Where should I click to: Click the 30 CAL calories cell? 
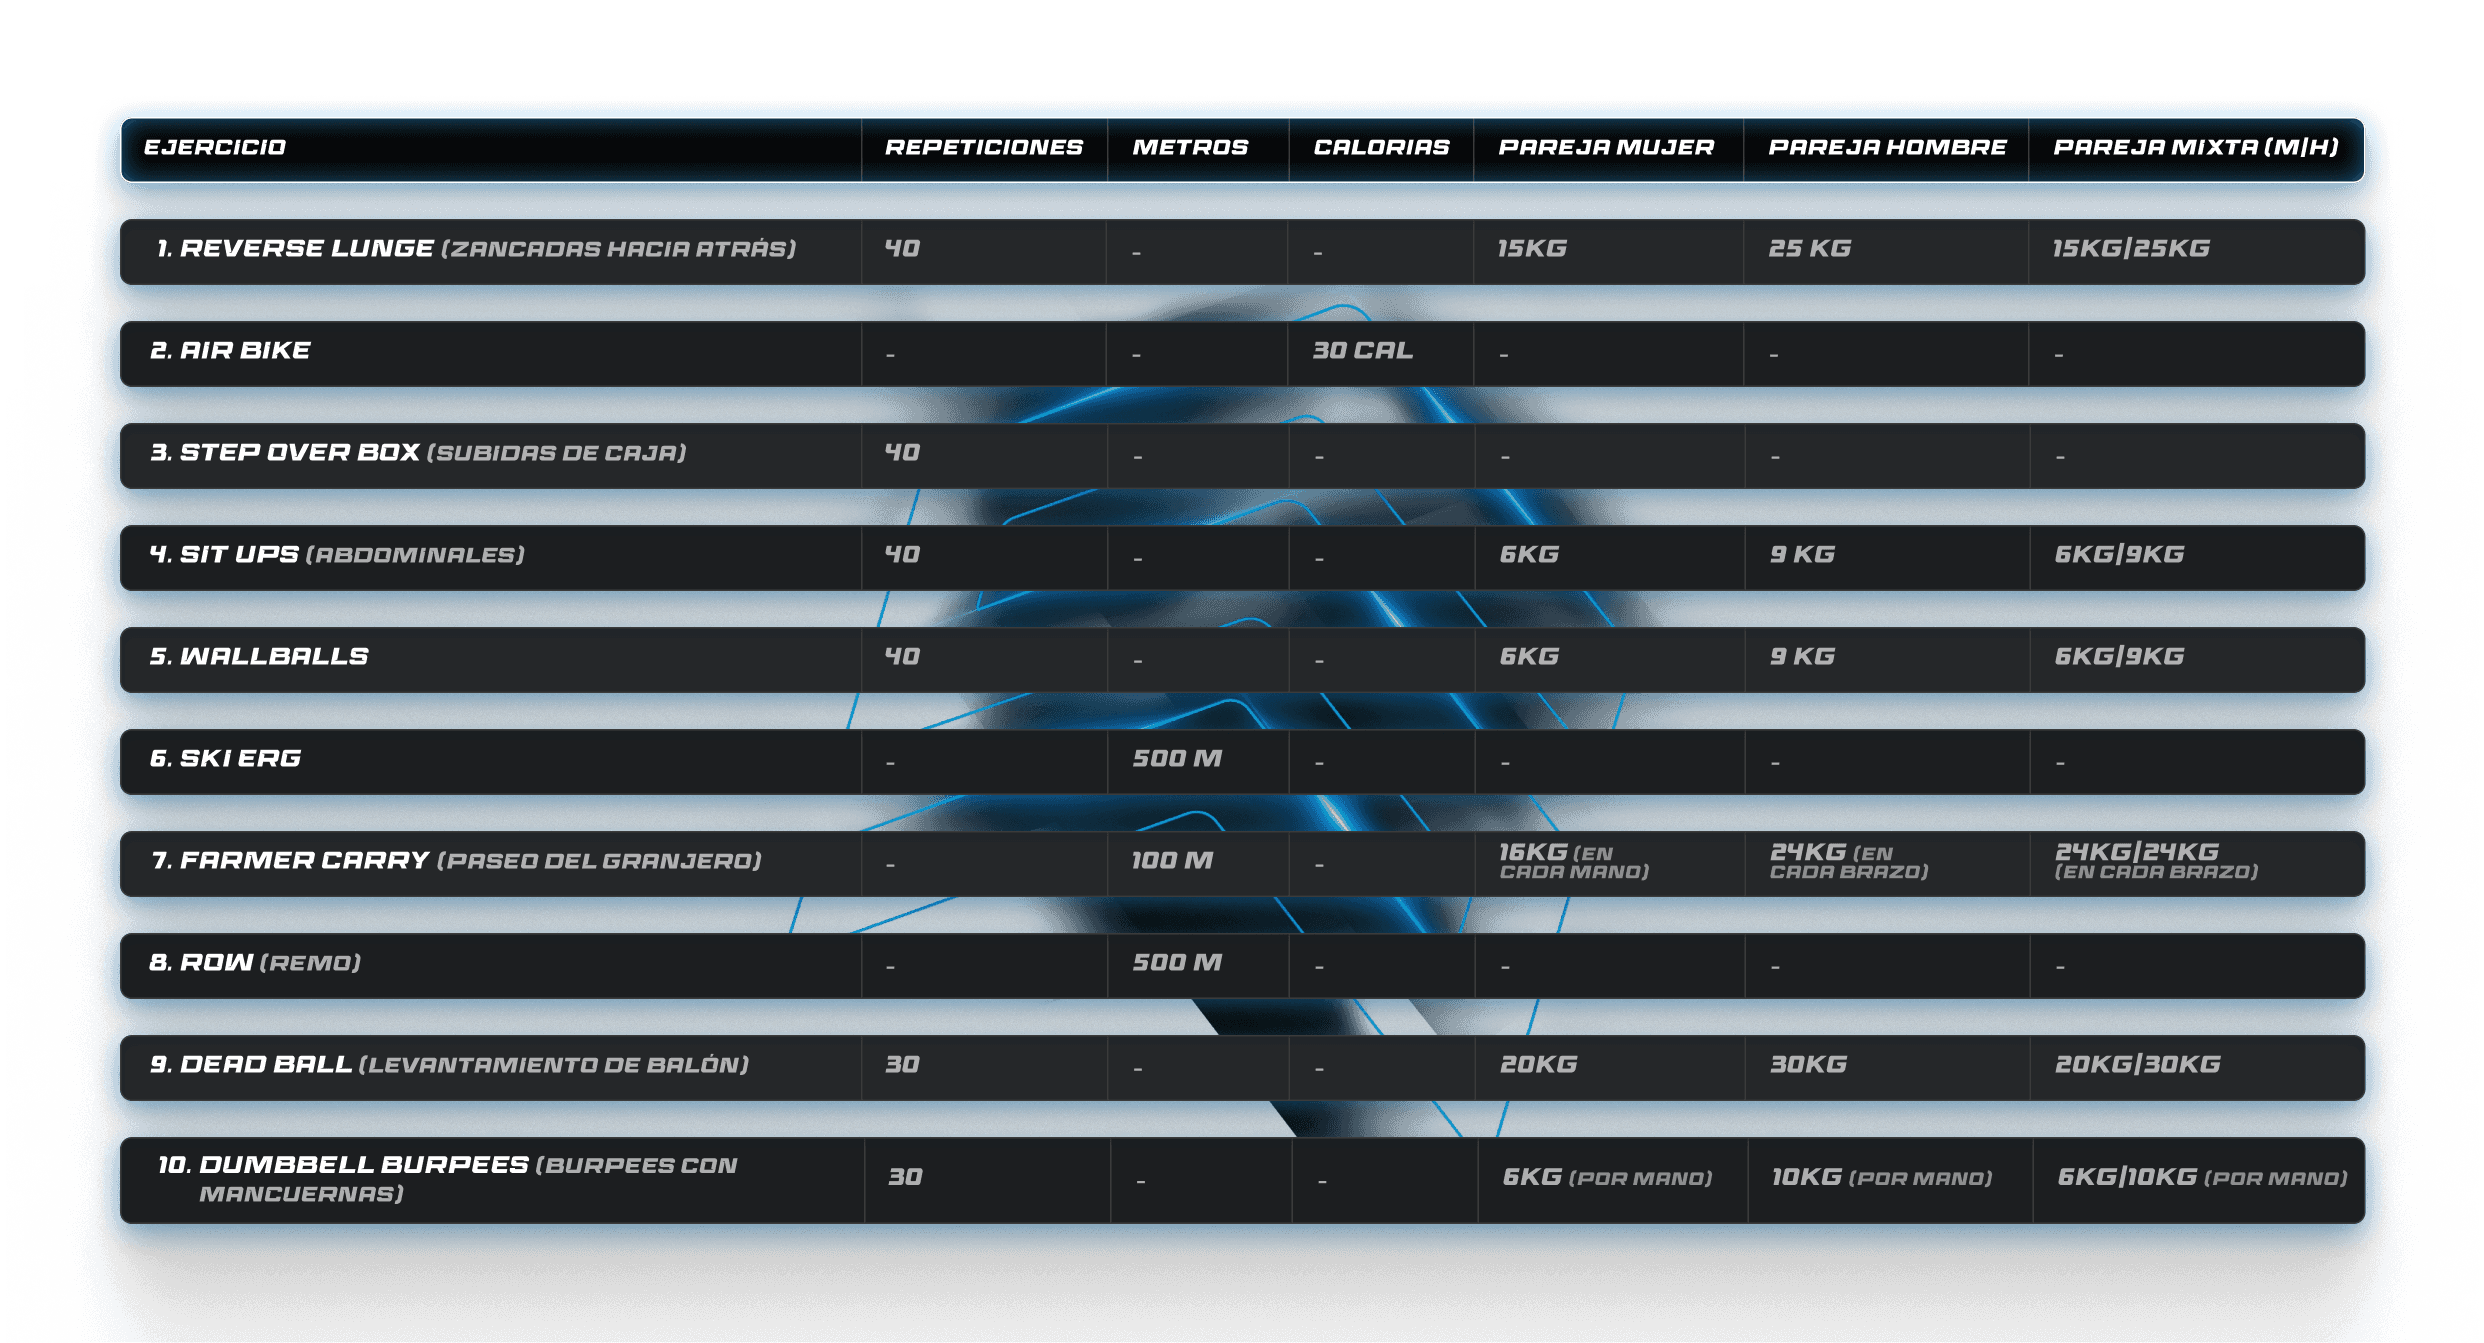[1362, 351]
